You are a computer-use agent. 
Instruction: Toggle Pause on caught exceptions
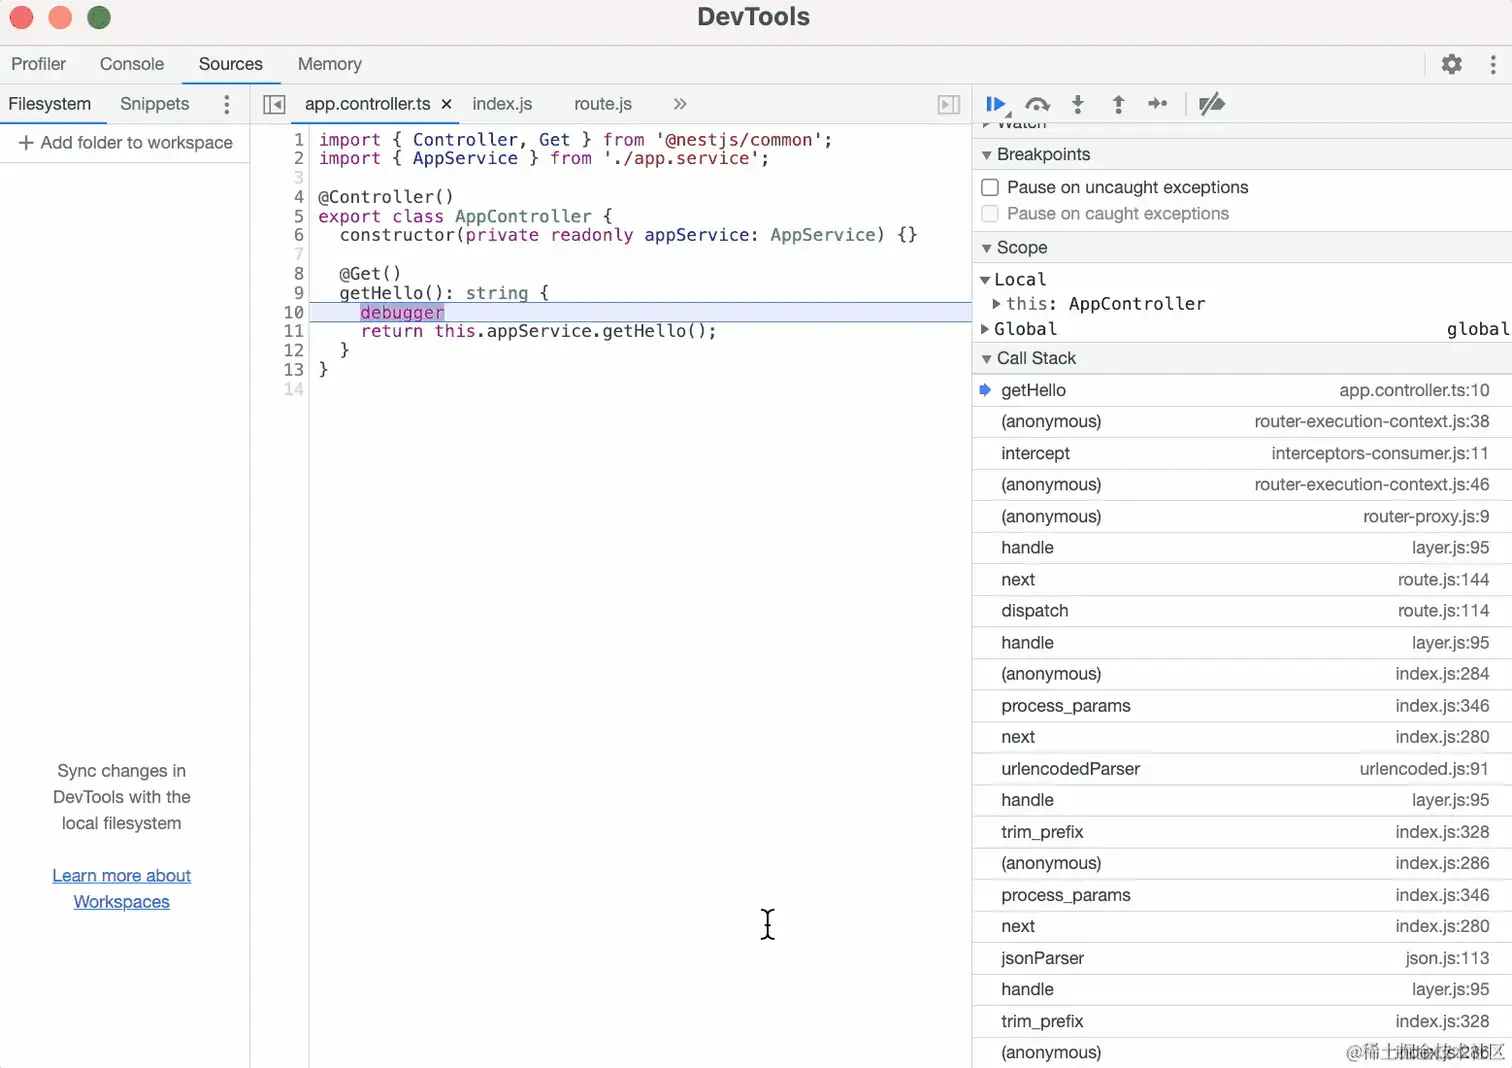click(x=990, y=213)
